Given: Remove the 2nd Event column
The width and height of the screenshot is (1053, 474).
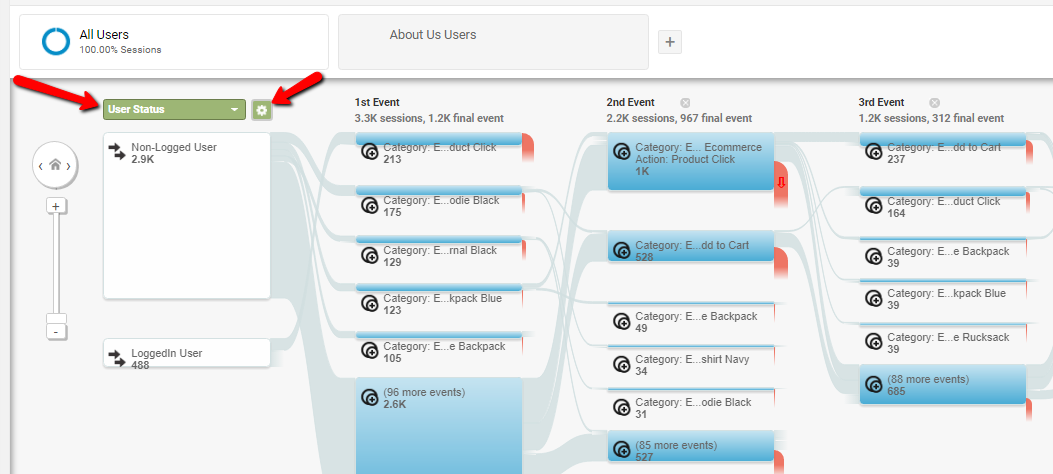Looking at the screenshot, I should 685,103.
